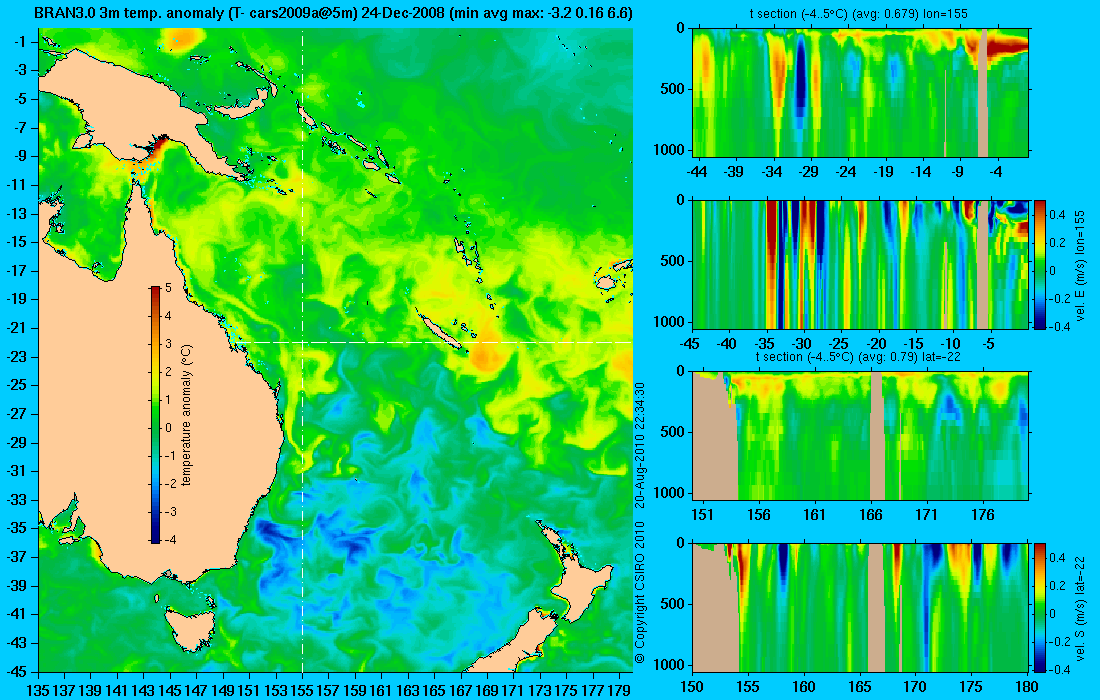Viewport: 1100px width, 700px height.
Task: Click the '0.4' tick on vel. E color bar
Action: [1057, 214]
